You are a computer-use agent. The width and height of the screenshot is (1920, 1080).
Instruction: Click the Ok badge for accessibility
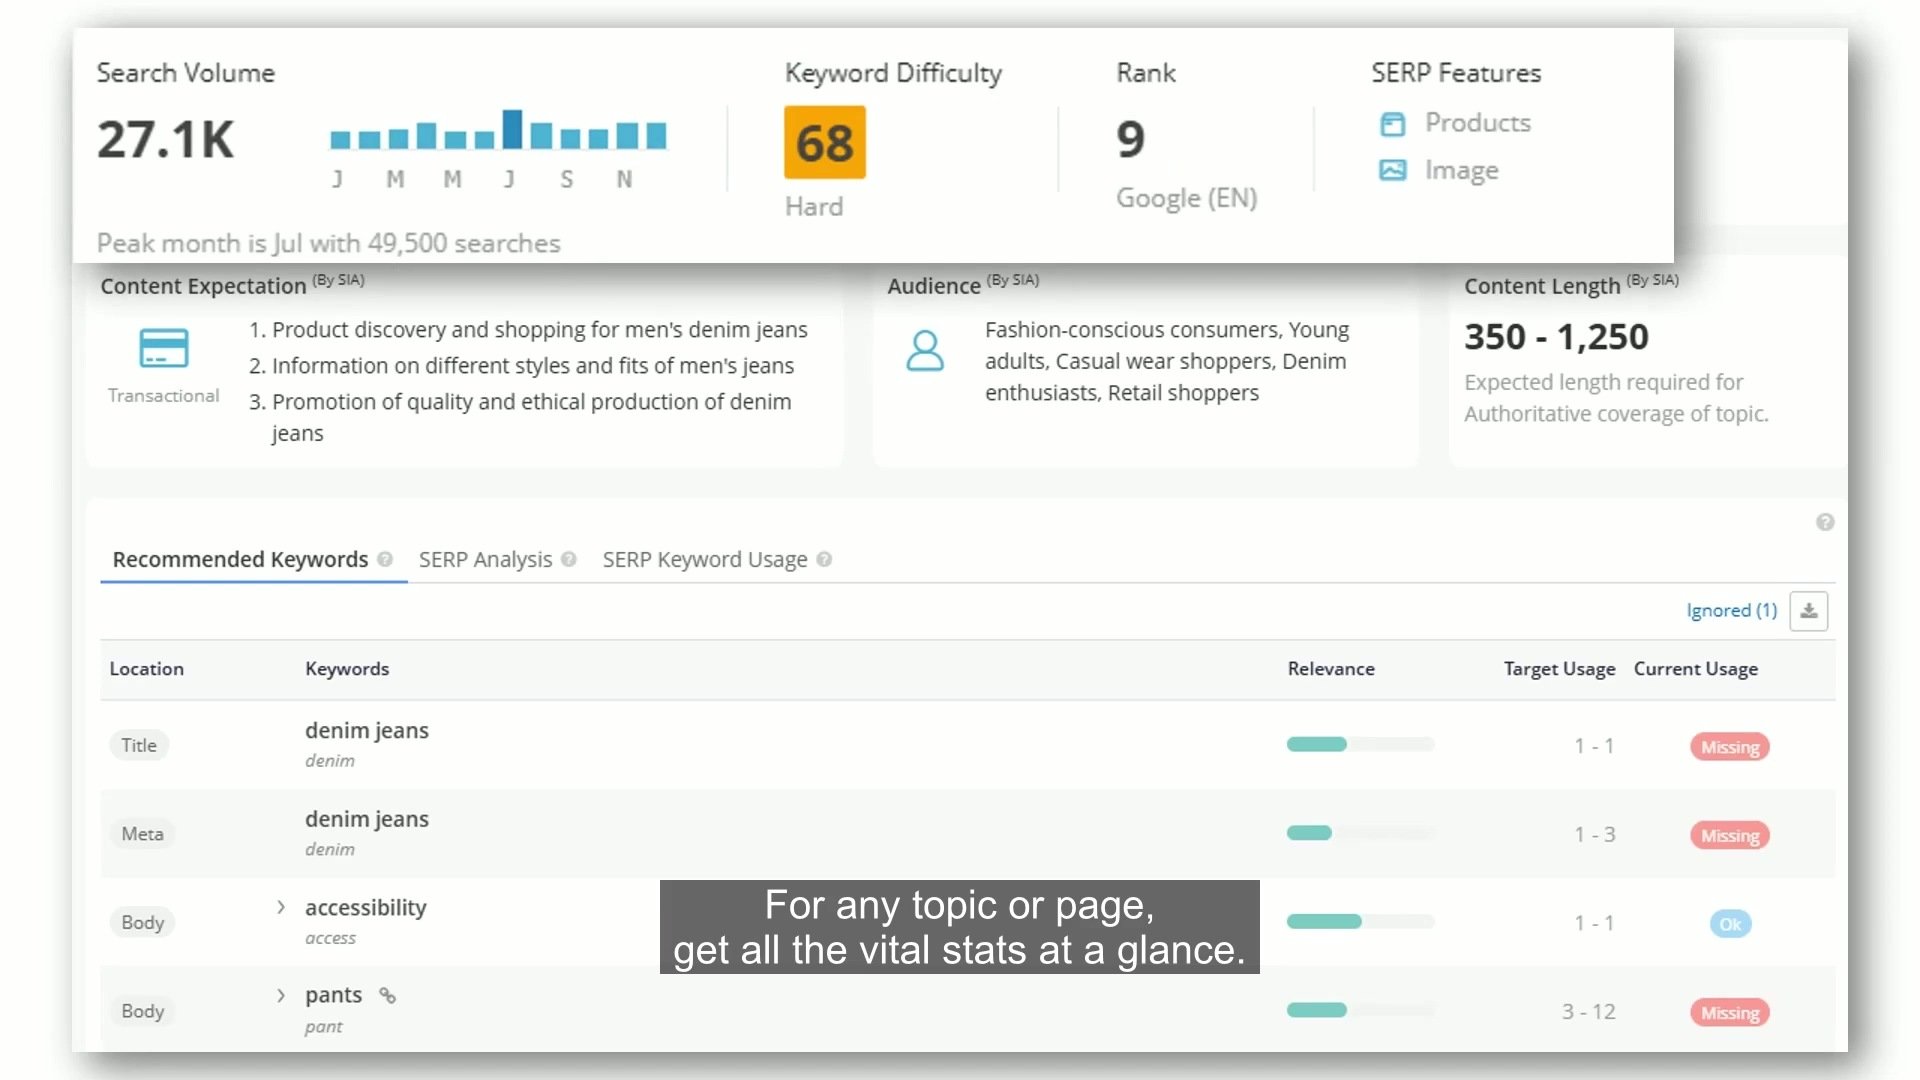(x=1730, y=924)
